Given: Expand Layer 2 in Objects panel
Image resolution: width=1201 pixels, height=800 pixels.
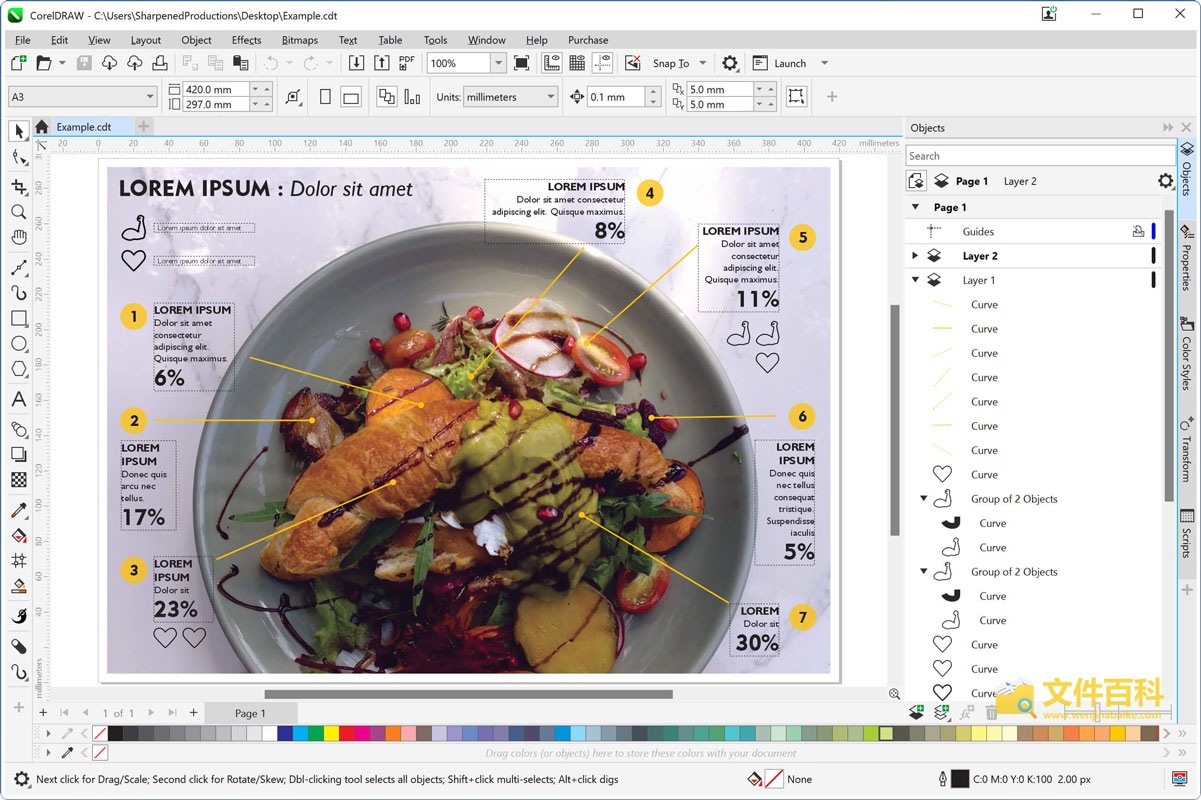Looking at the screenshot, I should 915,256.
